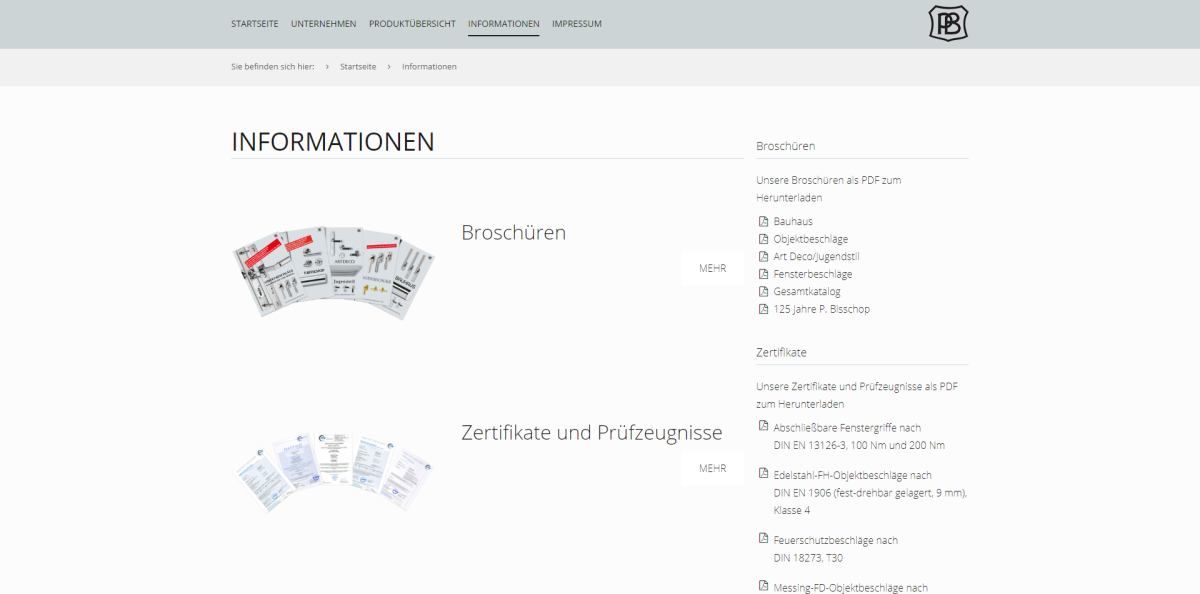Open Zertifikate und Prüfzeugnisse heading link
This screenshot has width=1200, height=594.
tap(592, 433)
